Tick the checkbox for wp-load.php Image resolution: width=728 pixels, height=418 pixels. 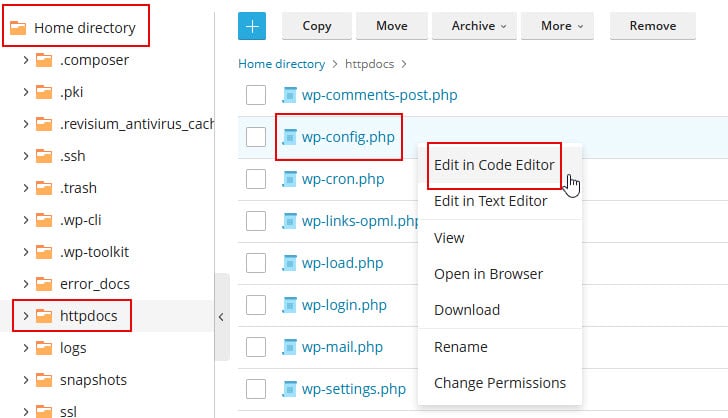coord(256,263)
